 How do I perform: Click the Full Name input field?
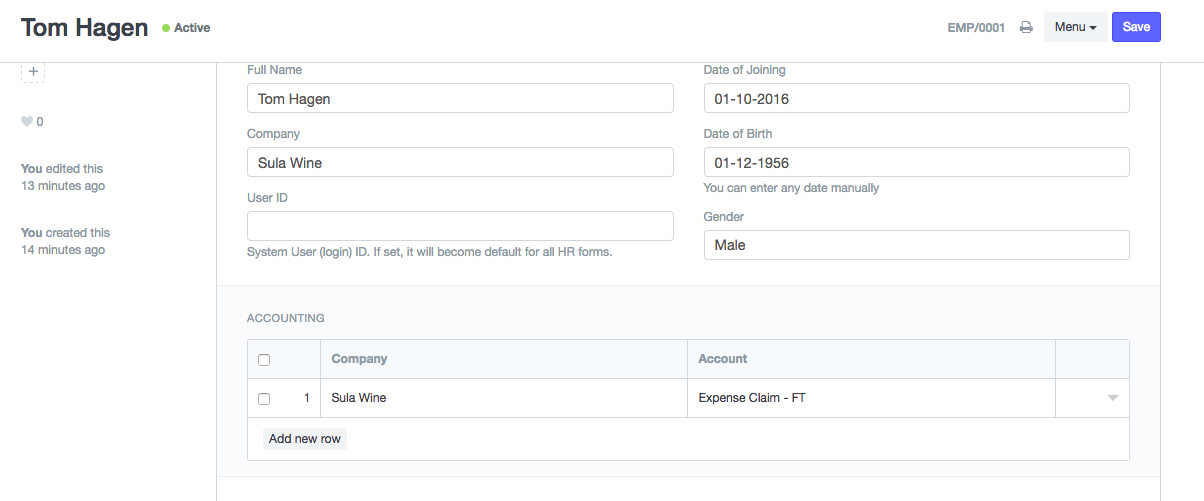click(460, 98)
